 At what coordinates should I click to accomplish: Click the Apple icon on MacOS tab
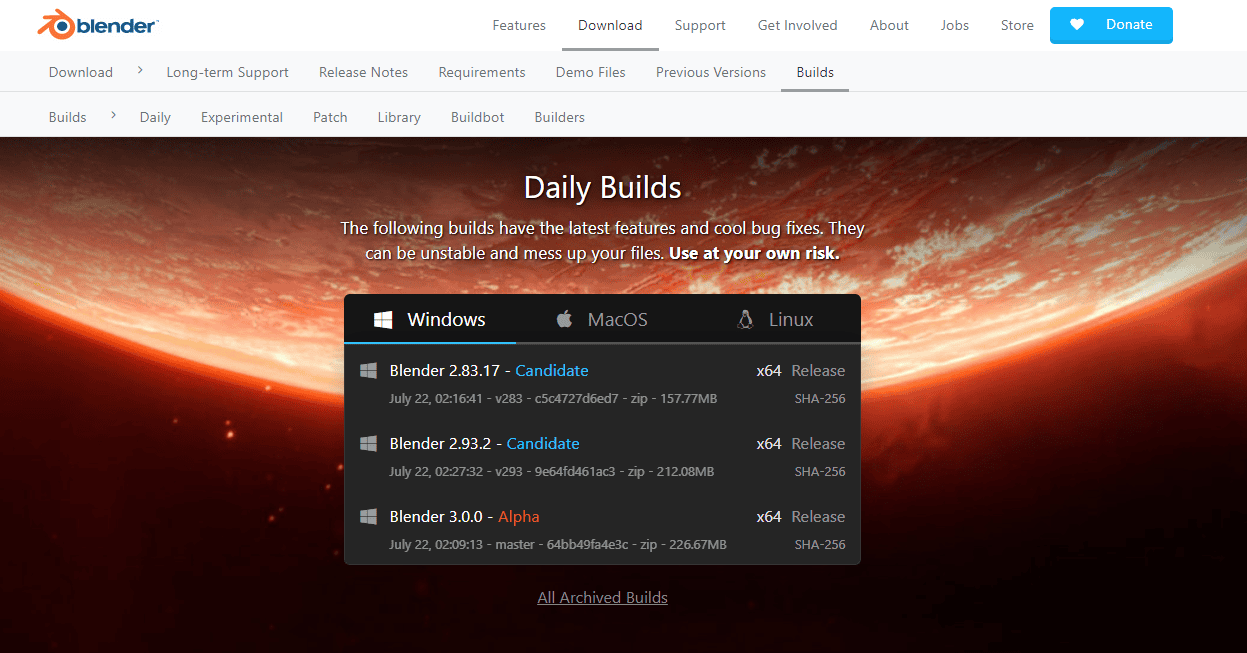(x=565, y=319)
